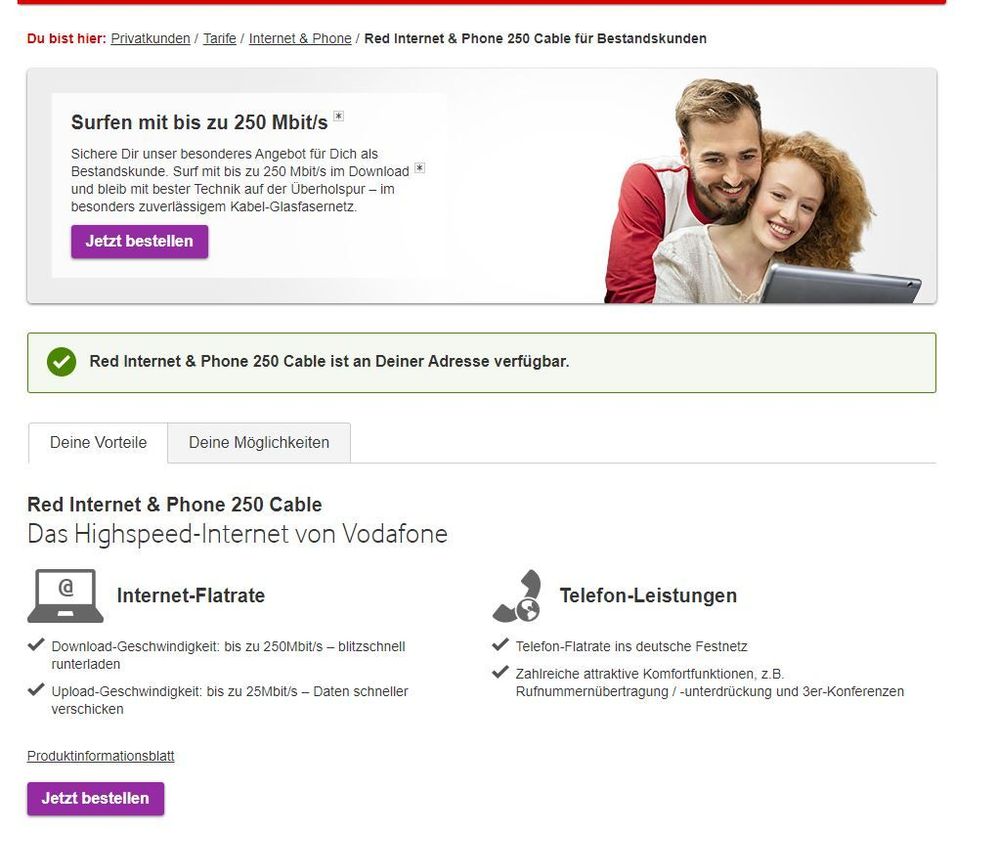The image size is (998, 842).
Task: Click the footnote asterisk beside the 250 Mbit/s headline
Action: click(x=339, y=116)
